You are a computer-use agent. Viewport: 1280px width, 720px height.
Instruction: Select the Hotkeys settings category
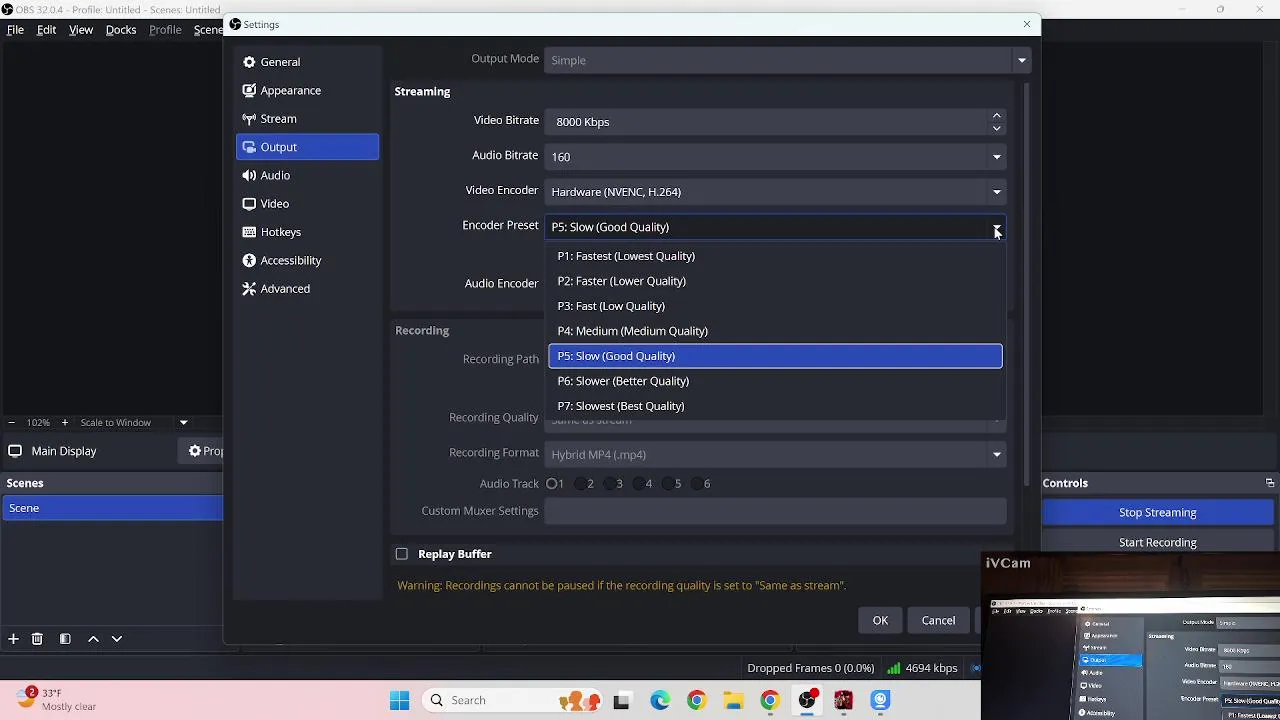[307, 232]
